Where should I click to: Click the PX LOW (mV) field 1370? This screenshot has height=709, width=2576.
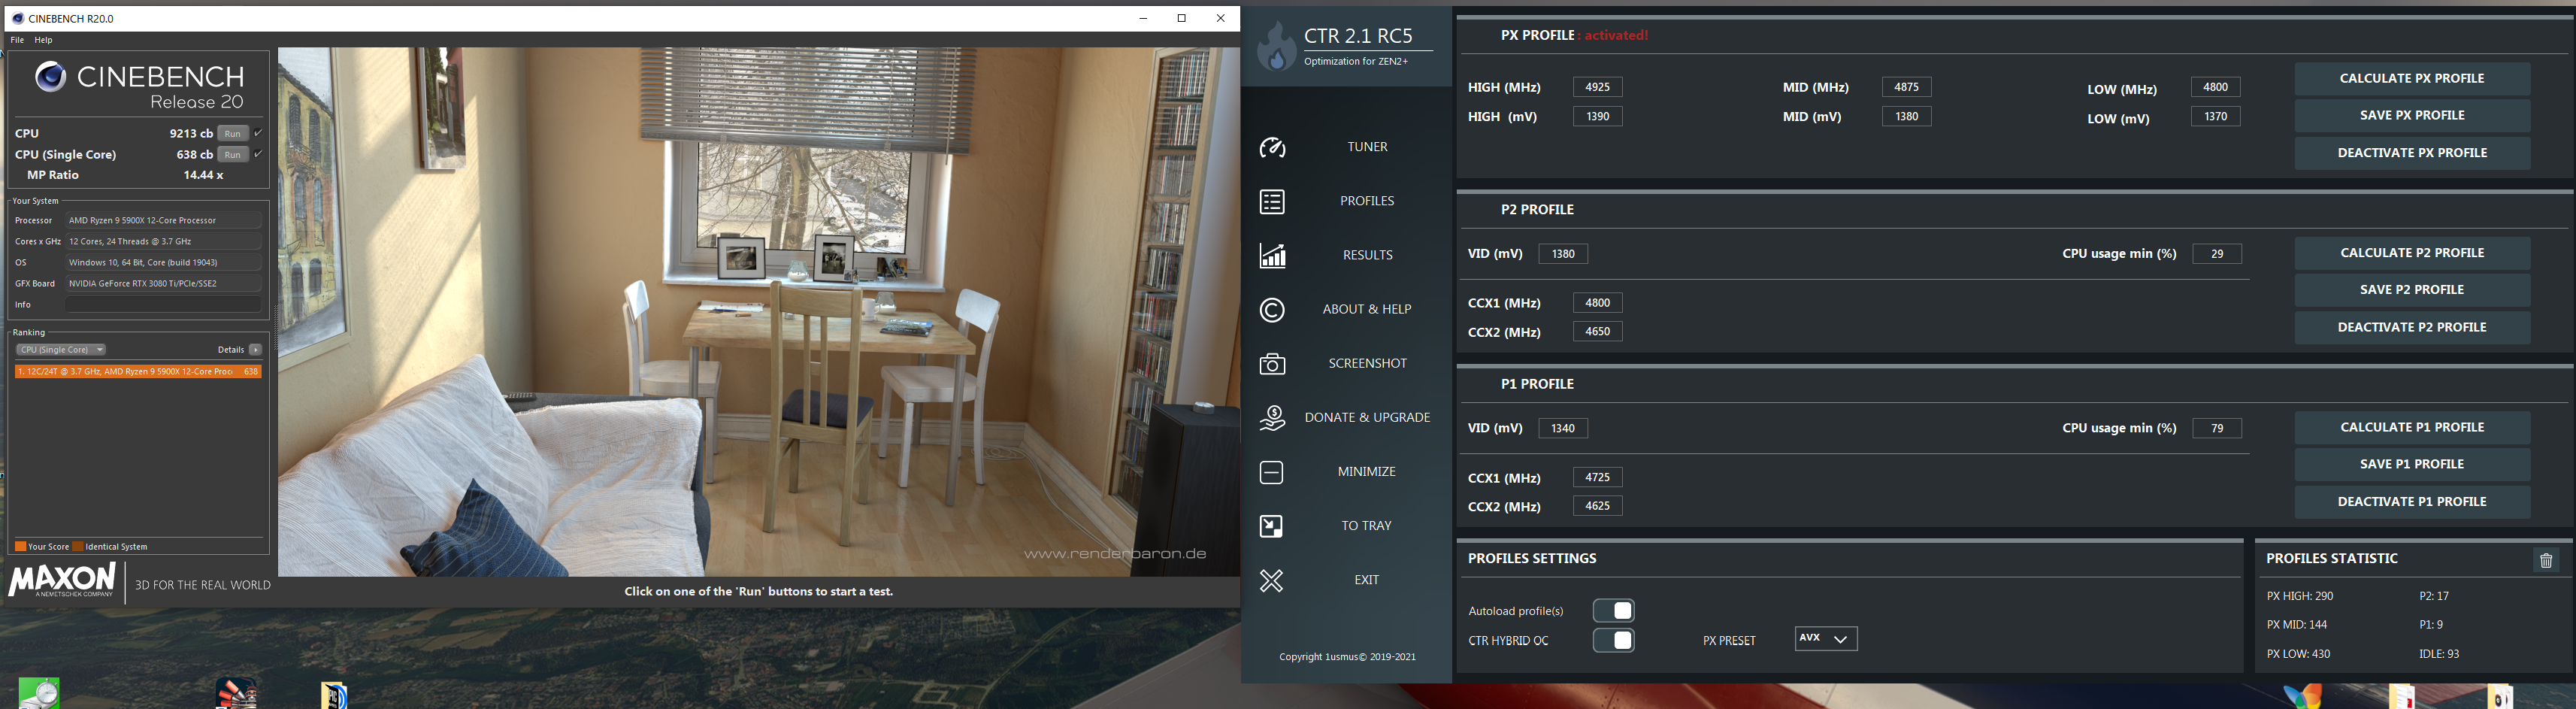2215,116
